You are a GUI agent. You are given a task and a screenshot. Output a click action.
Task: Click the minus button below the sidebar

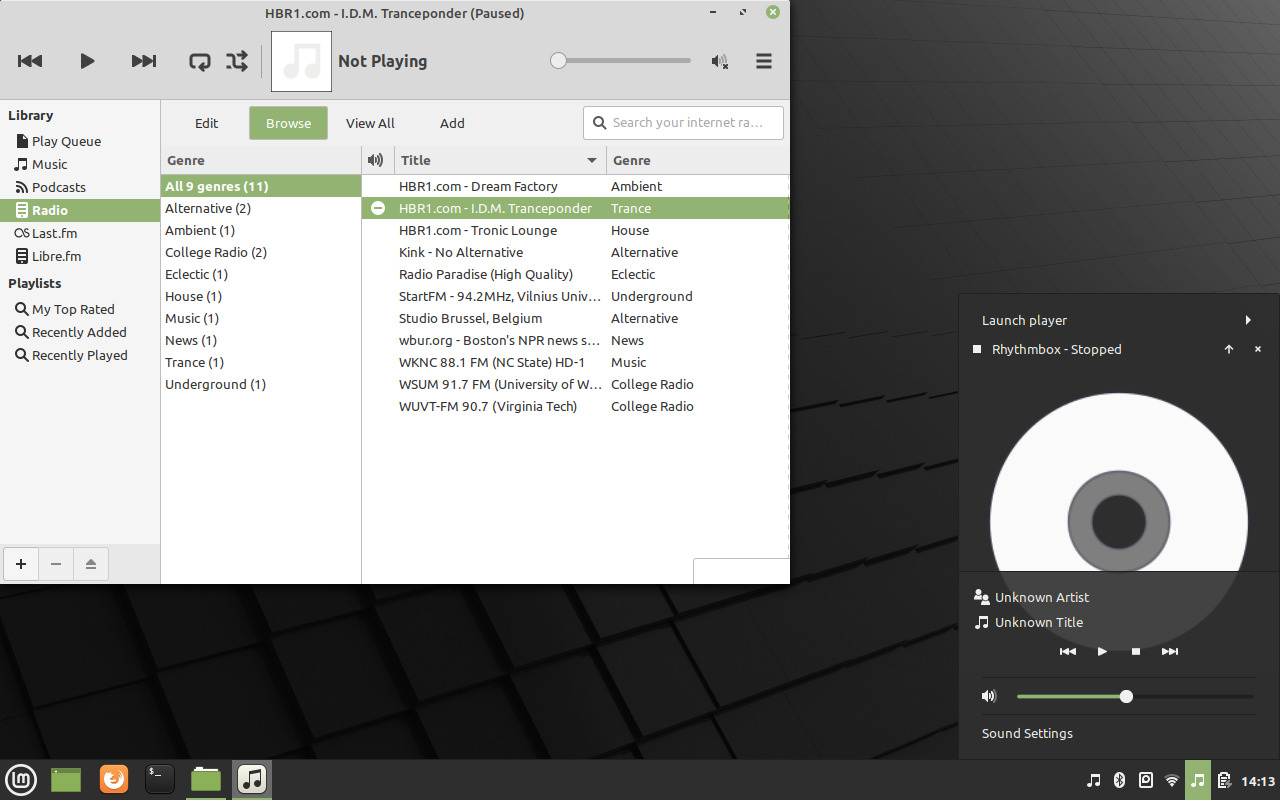pyautogui.click(x=56, y=564)
